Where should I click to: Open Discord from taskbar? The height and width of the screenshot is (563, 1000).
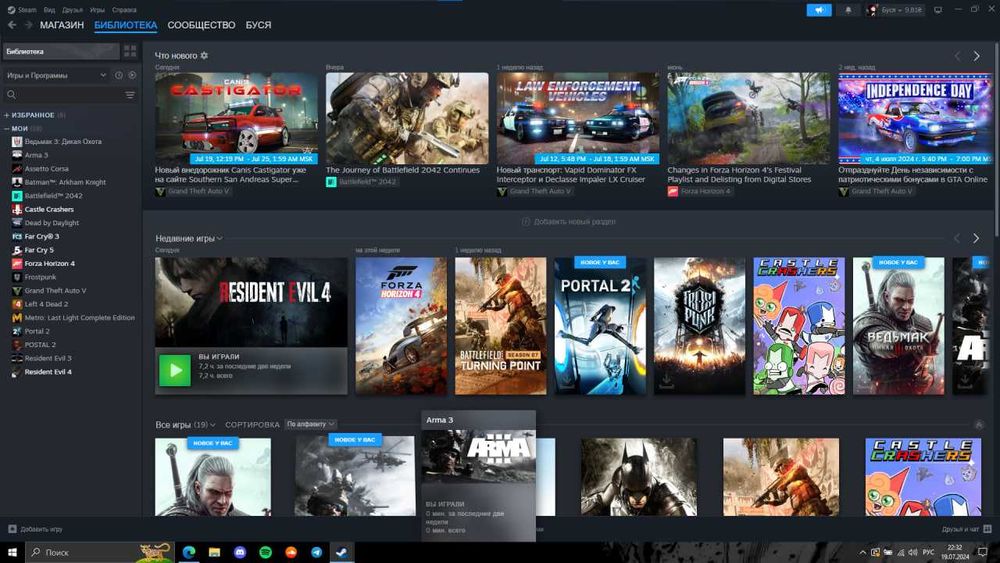(240, 552)
